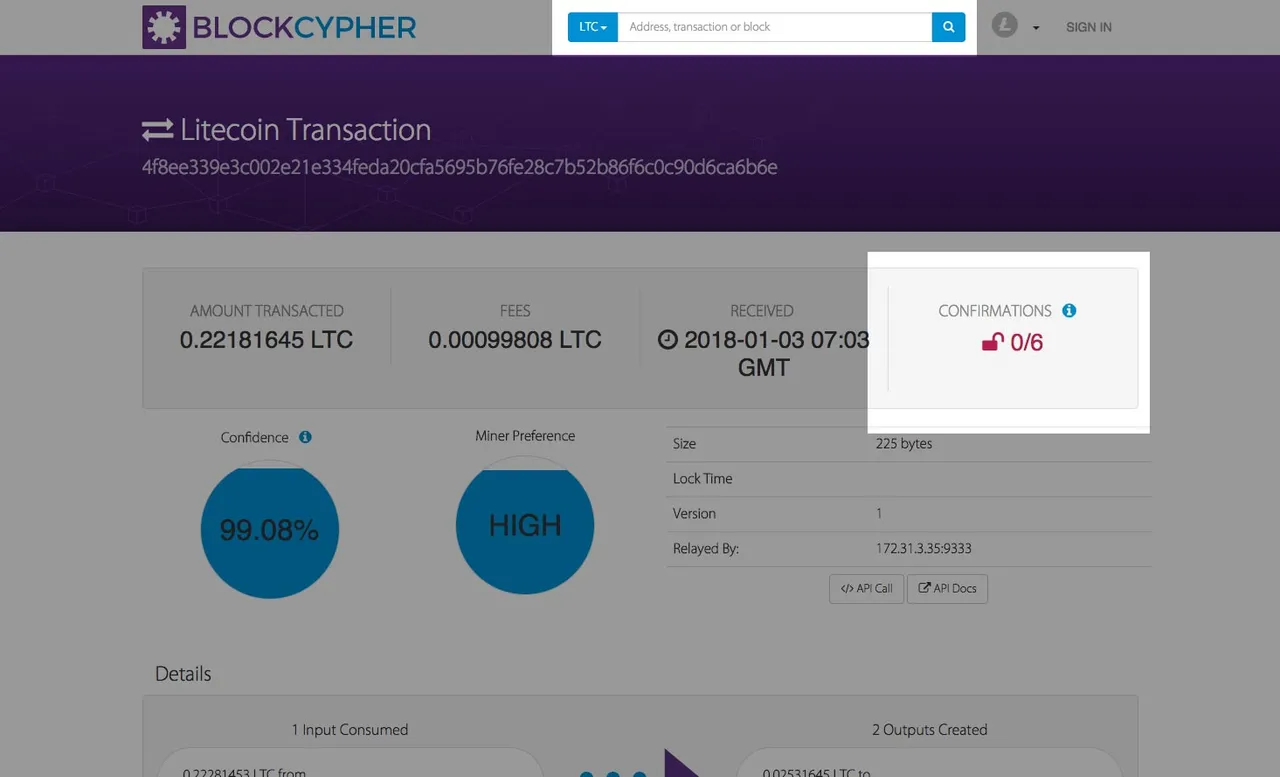
Task: Click the HIGH miner preference gauge
Action: 525,526
